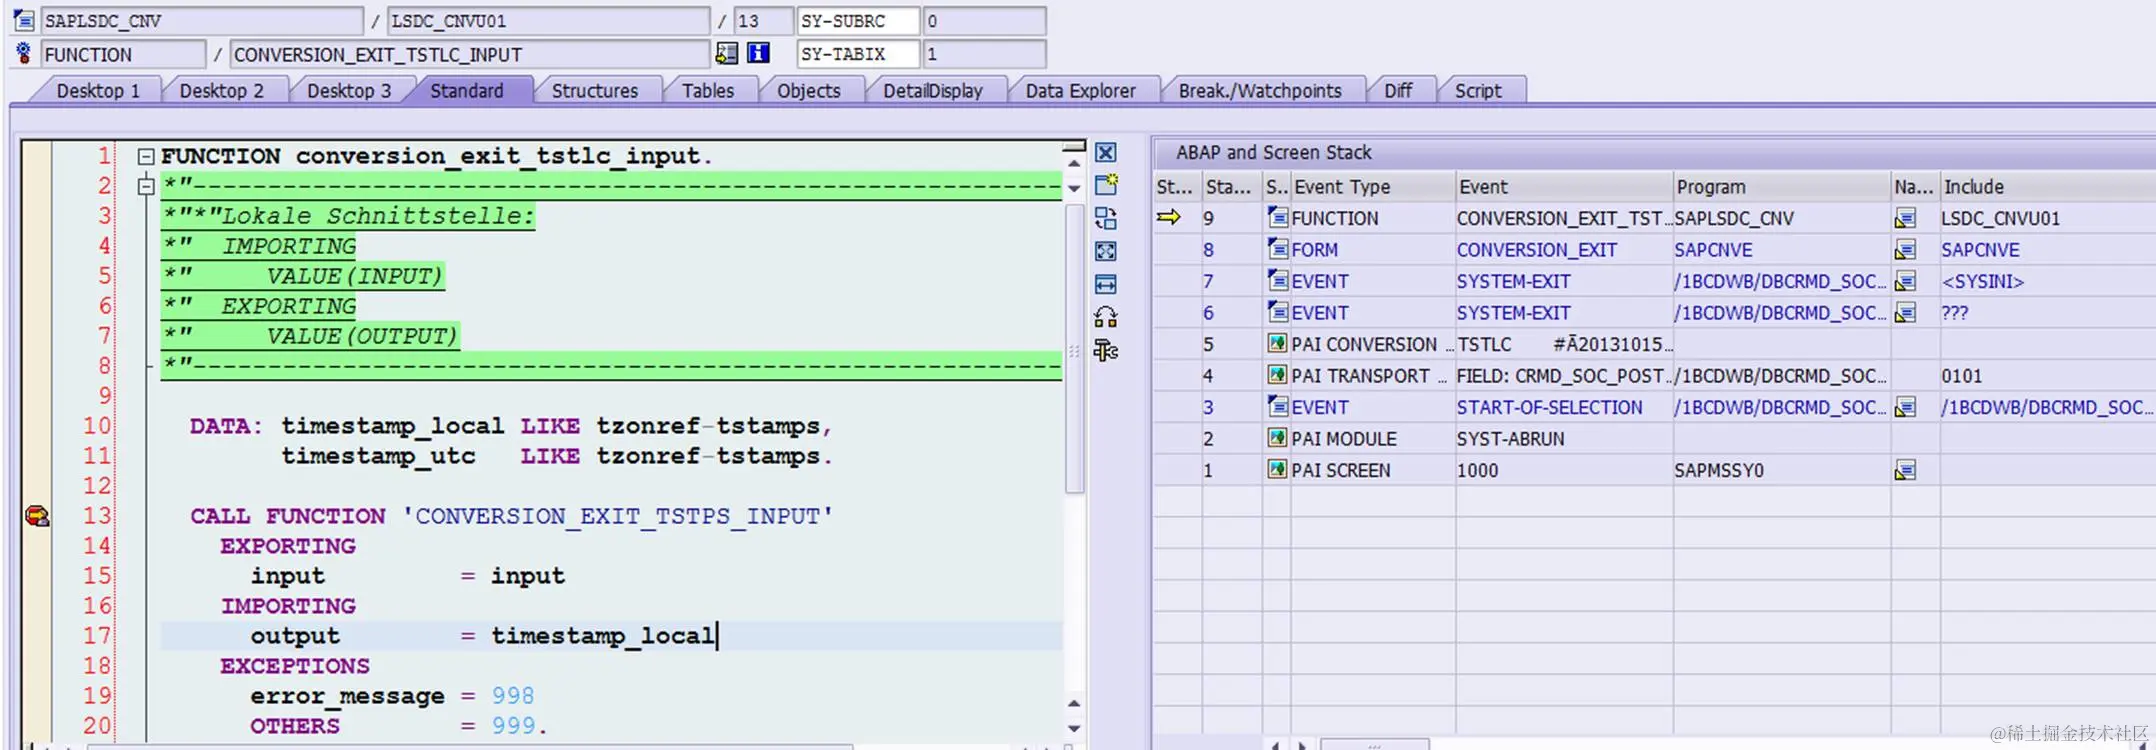This screenshot has width=2156, height=750.
Task: Click the navigation icon in PAI SCREEN row
Action: (1905, 470)
